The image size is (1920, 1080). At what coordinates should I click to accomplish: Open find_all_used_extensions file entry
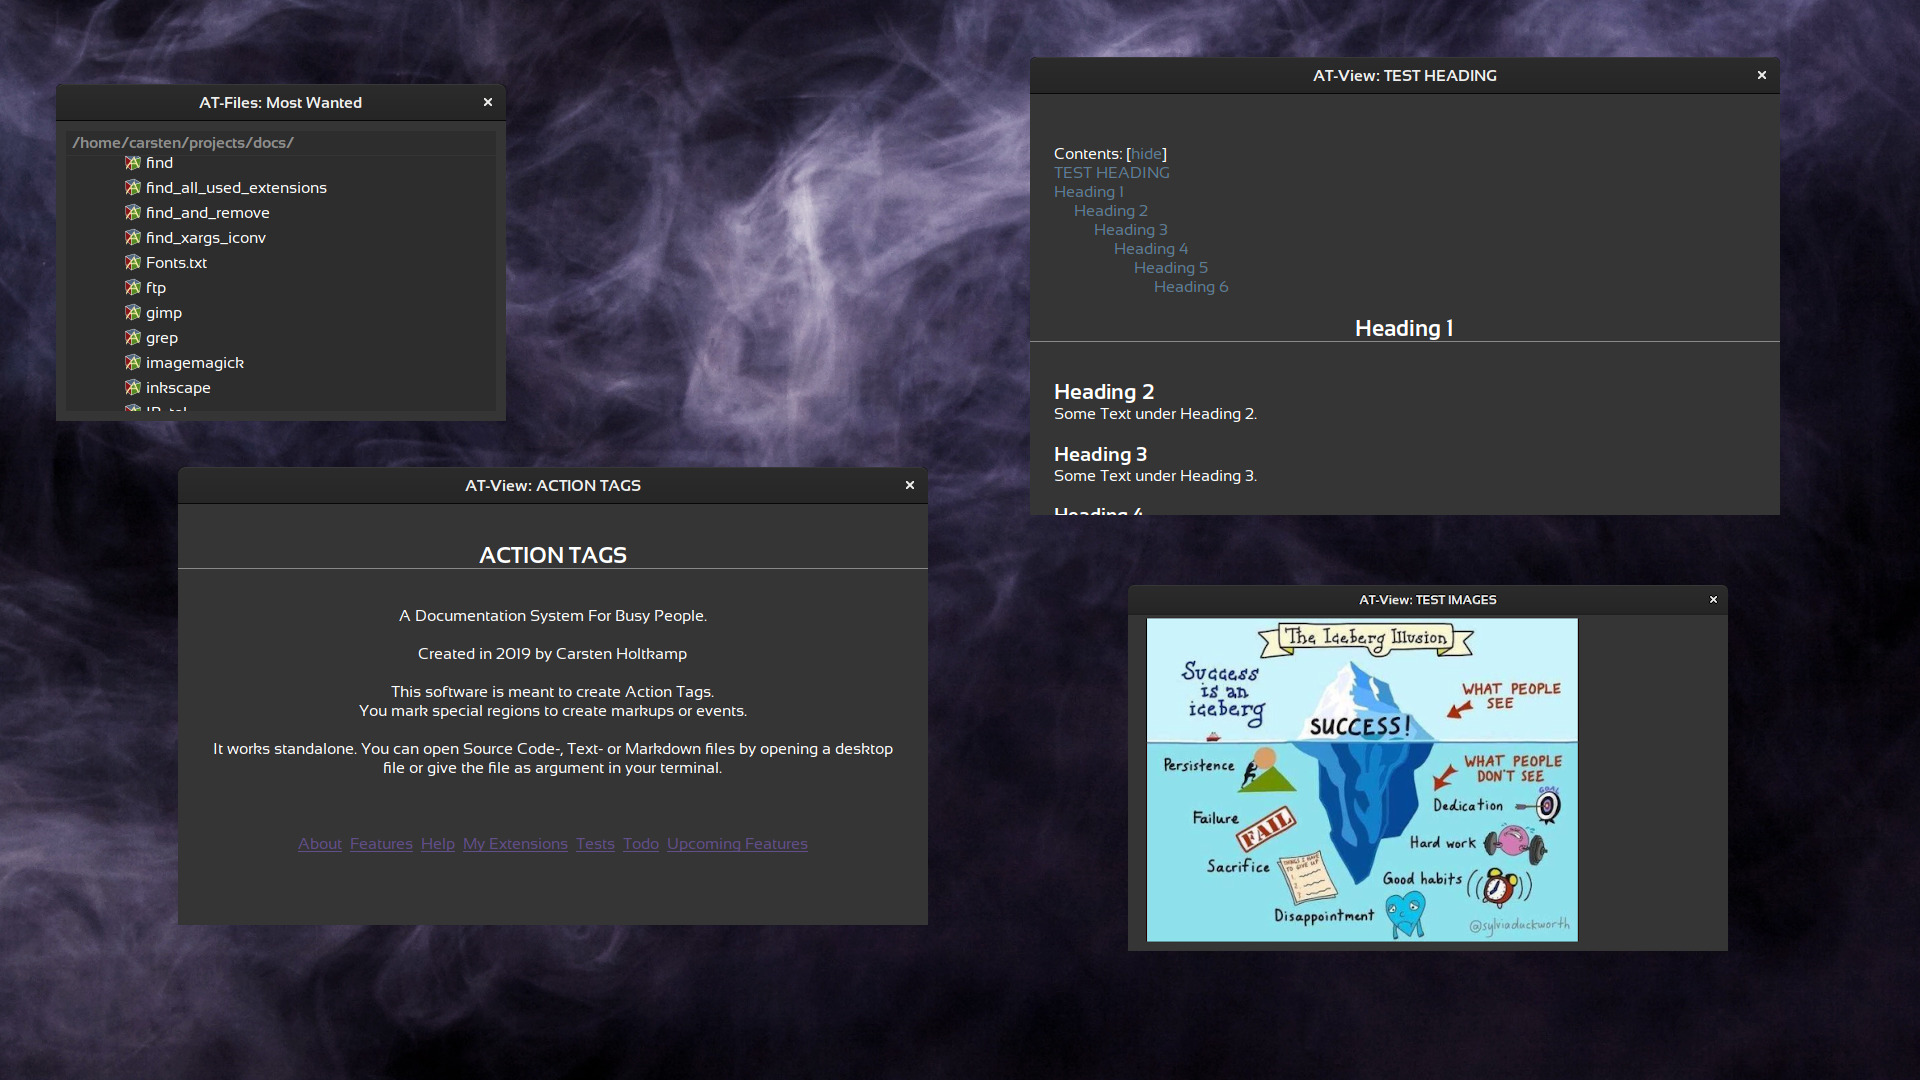pos(236,188)
